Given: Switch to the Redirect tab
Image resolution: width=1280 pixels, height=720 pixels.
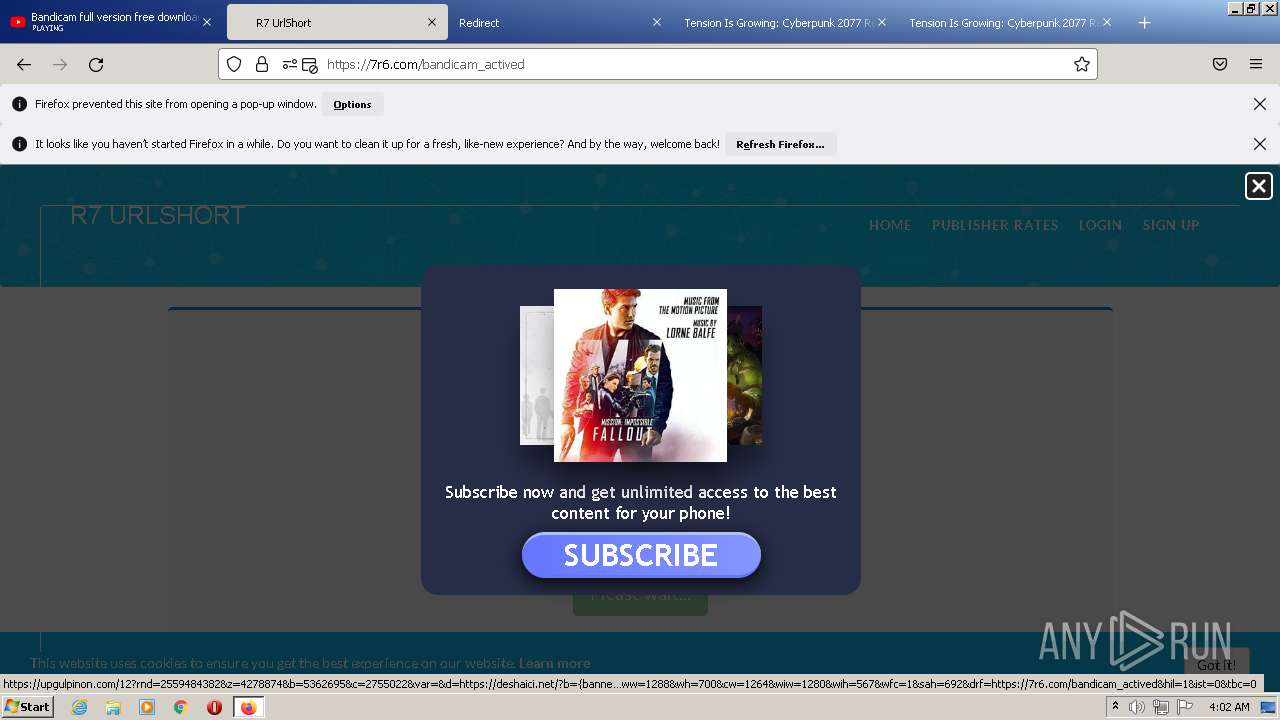Looking at the screenshot, I should point(561,22).
